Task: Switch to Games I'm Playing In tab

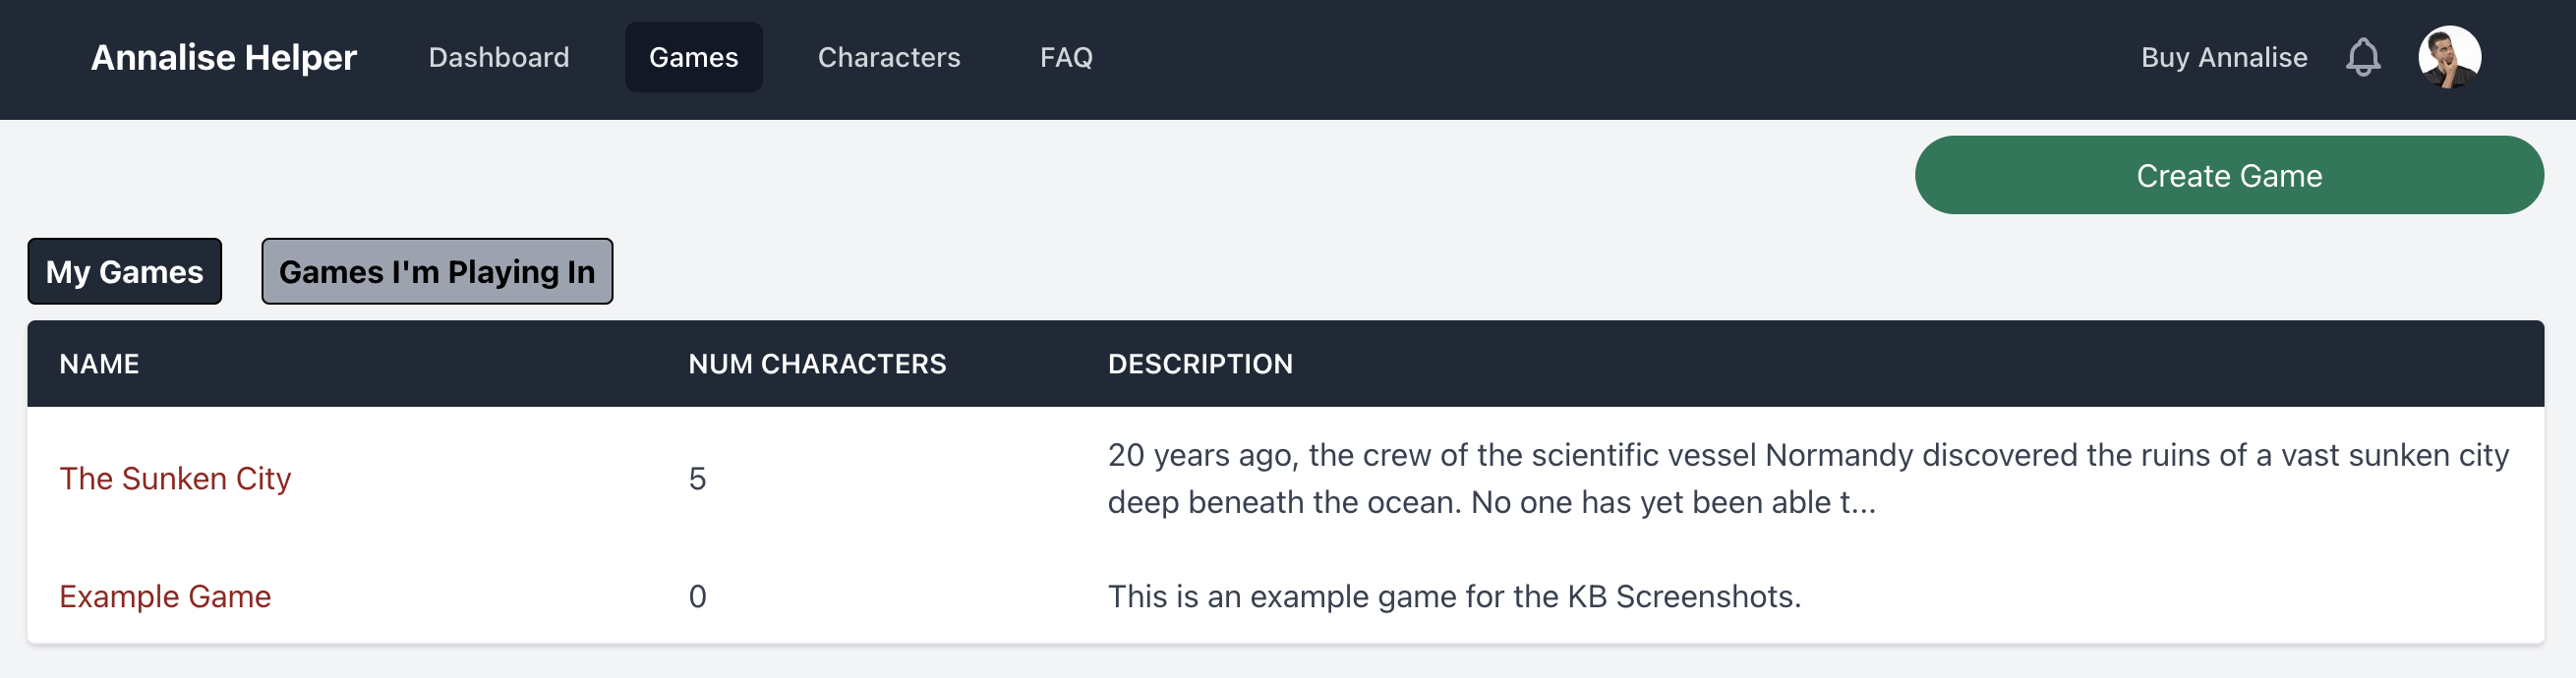Action: 436,271
